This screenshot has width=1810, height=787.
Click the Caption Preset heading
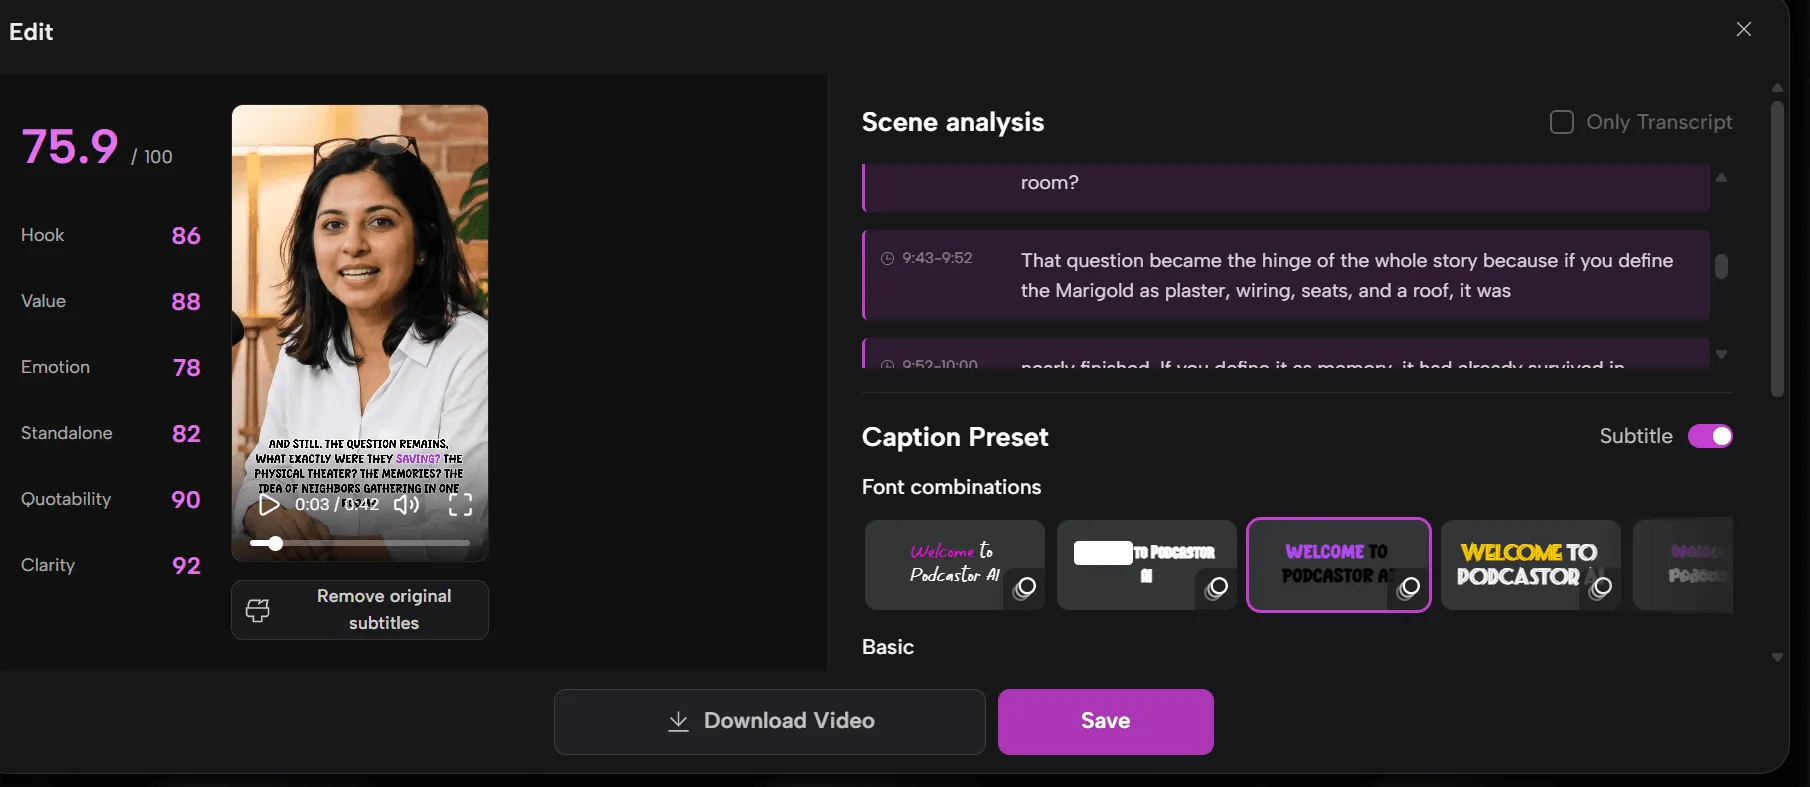coord(955,437)
